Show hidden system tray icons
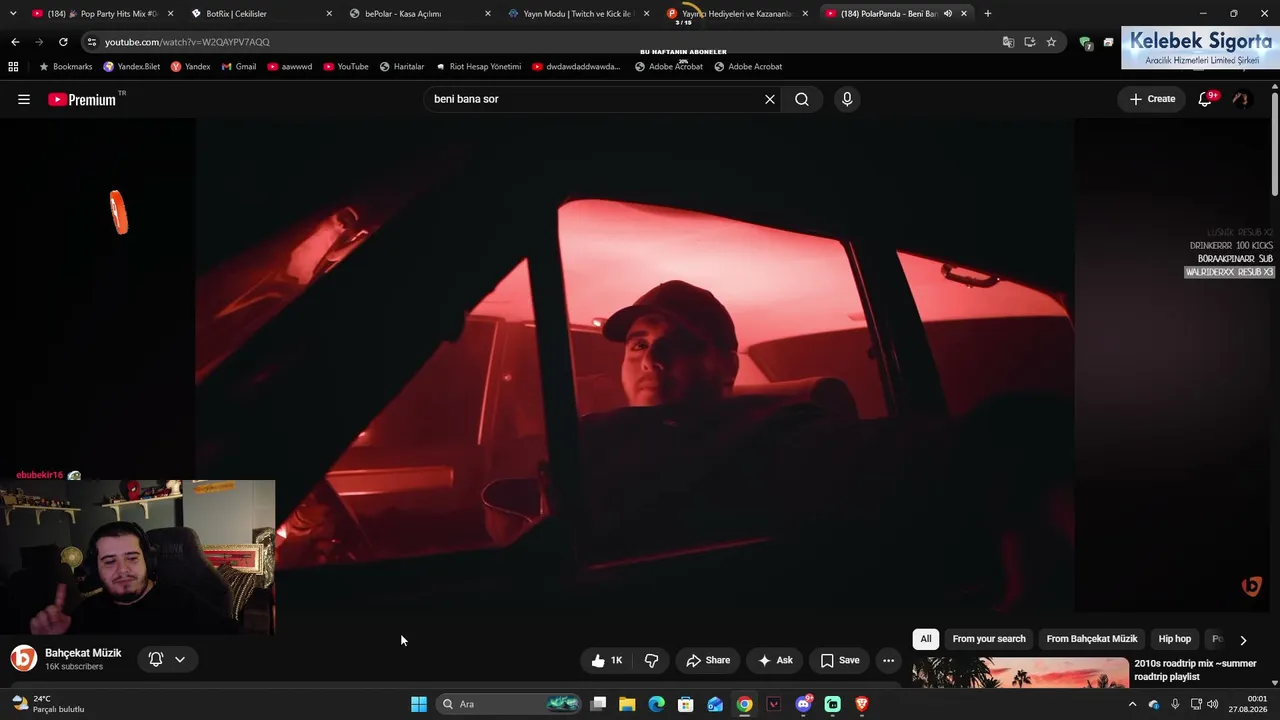Image resolution: width=1280 pixels, height=720 pixels. point(1132,704)
